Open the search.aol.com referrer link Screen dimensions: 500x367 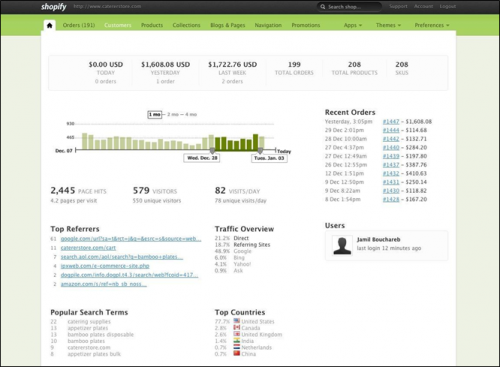122,257
